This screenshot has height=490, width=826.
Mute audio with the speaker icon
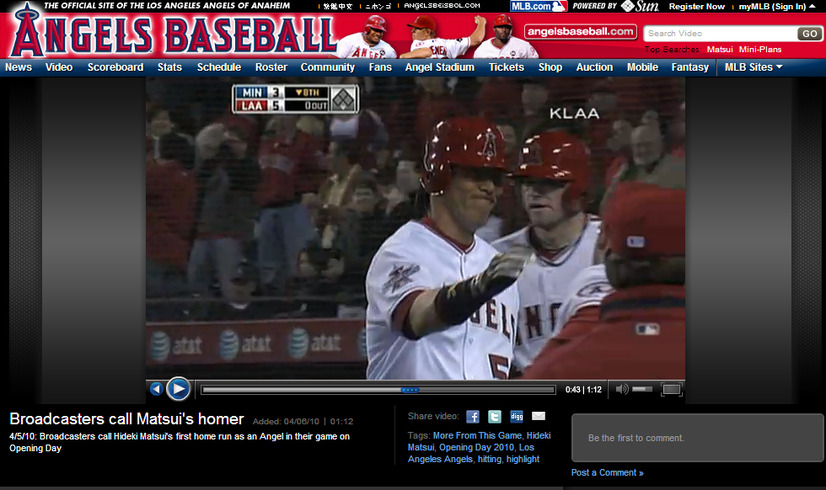pos(622,389)
